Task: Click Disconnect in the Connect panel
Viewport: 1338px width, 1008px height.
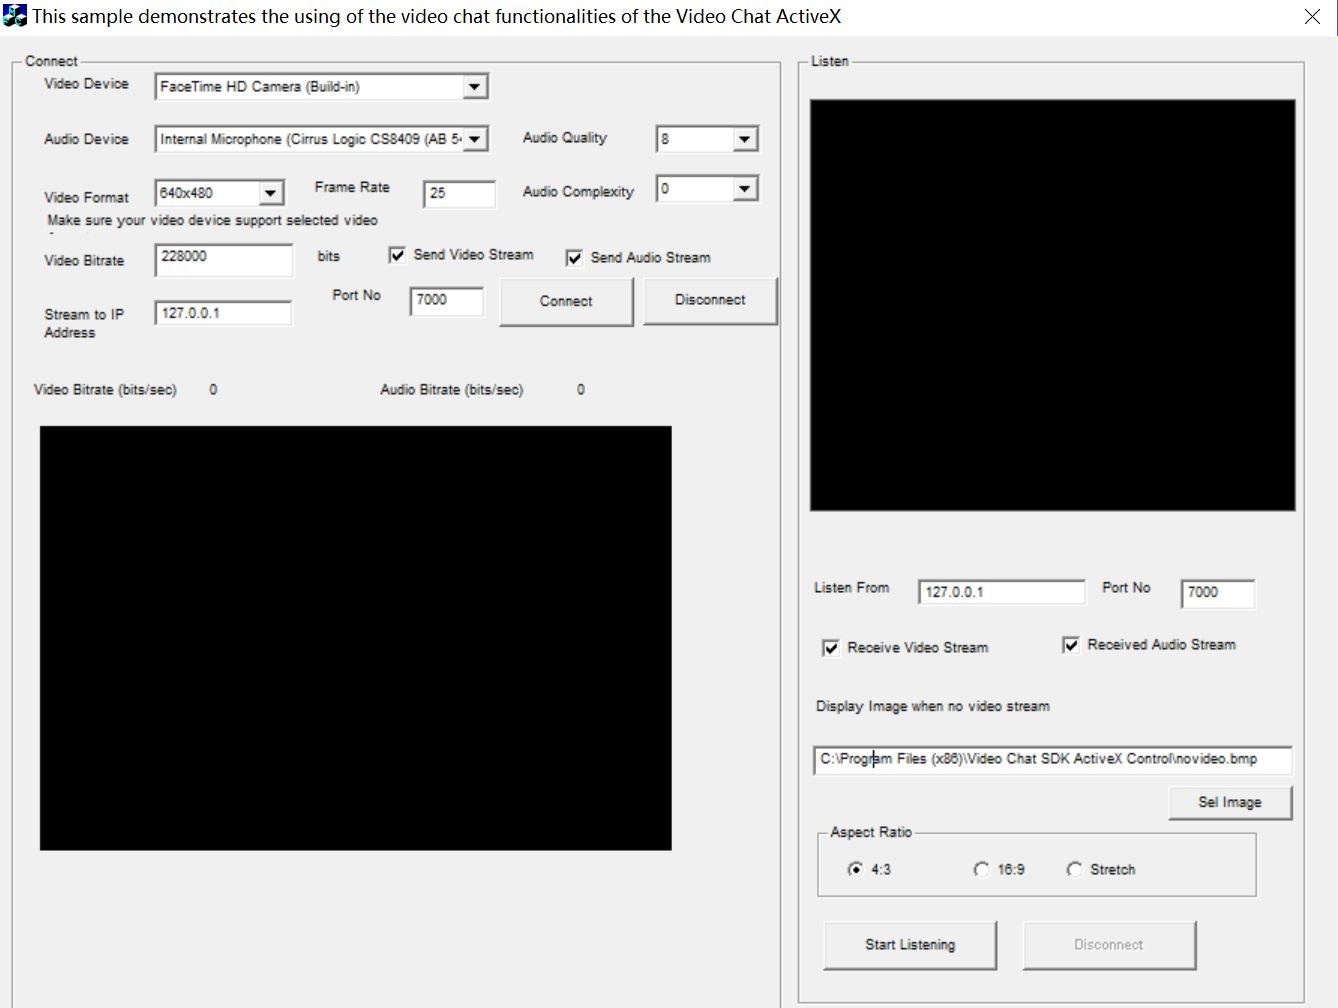Action: coord(710,300)
